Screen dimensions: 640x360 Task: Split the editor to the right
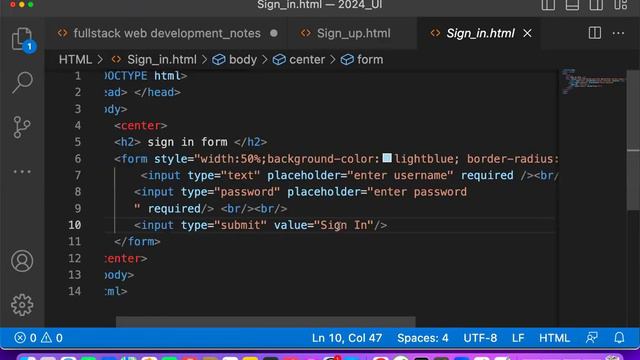pos(595,33)
